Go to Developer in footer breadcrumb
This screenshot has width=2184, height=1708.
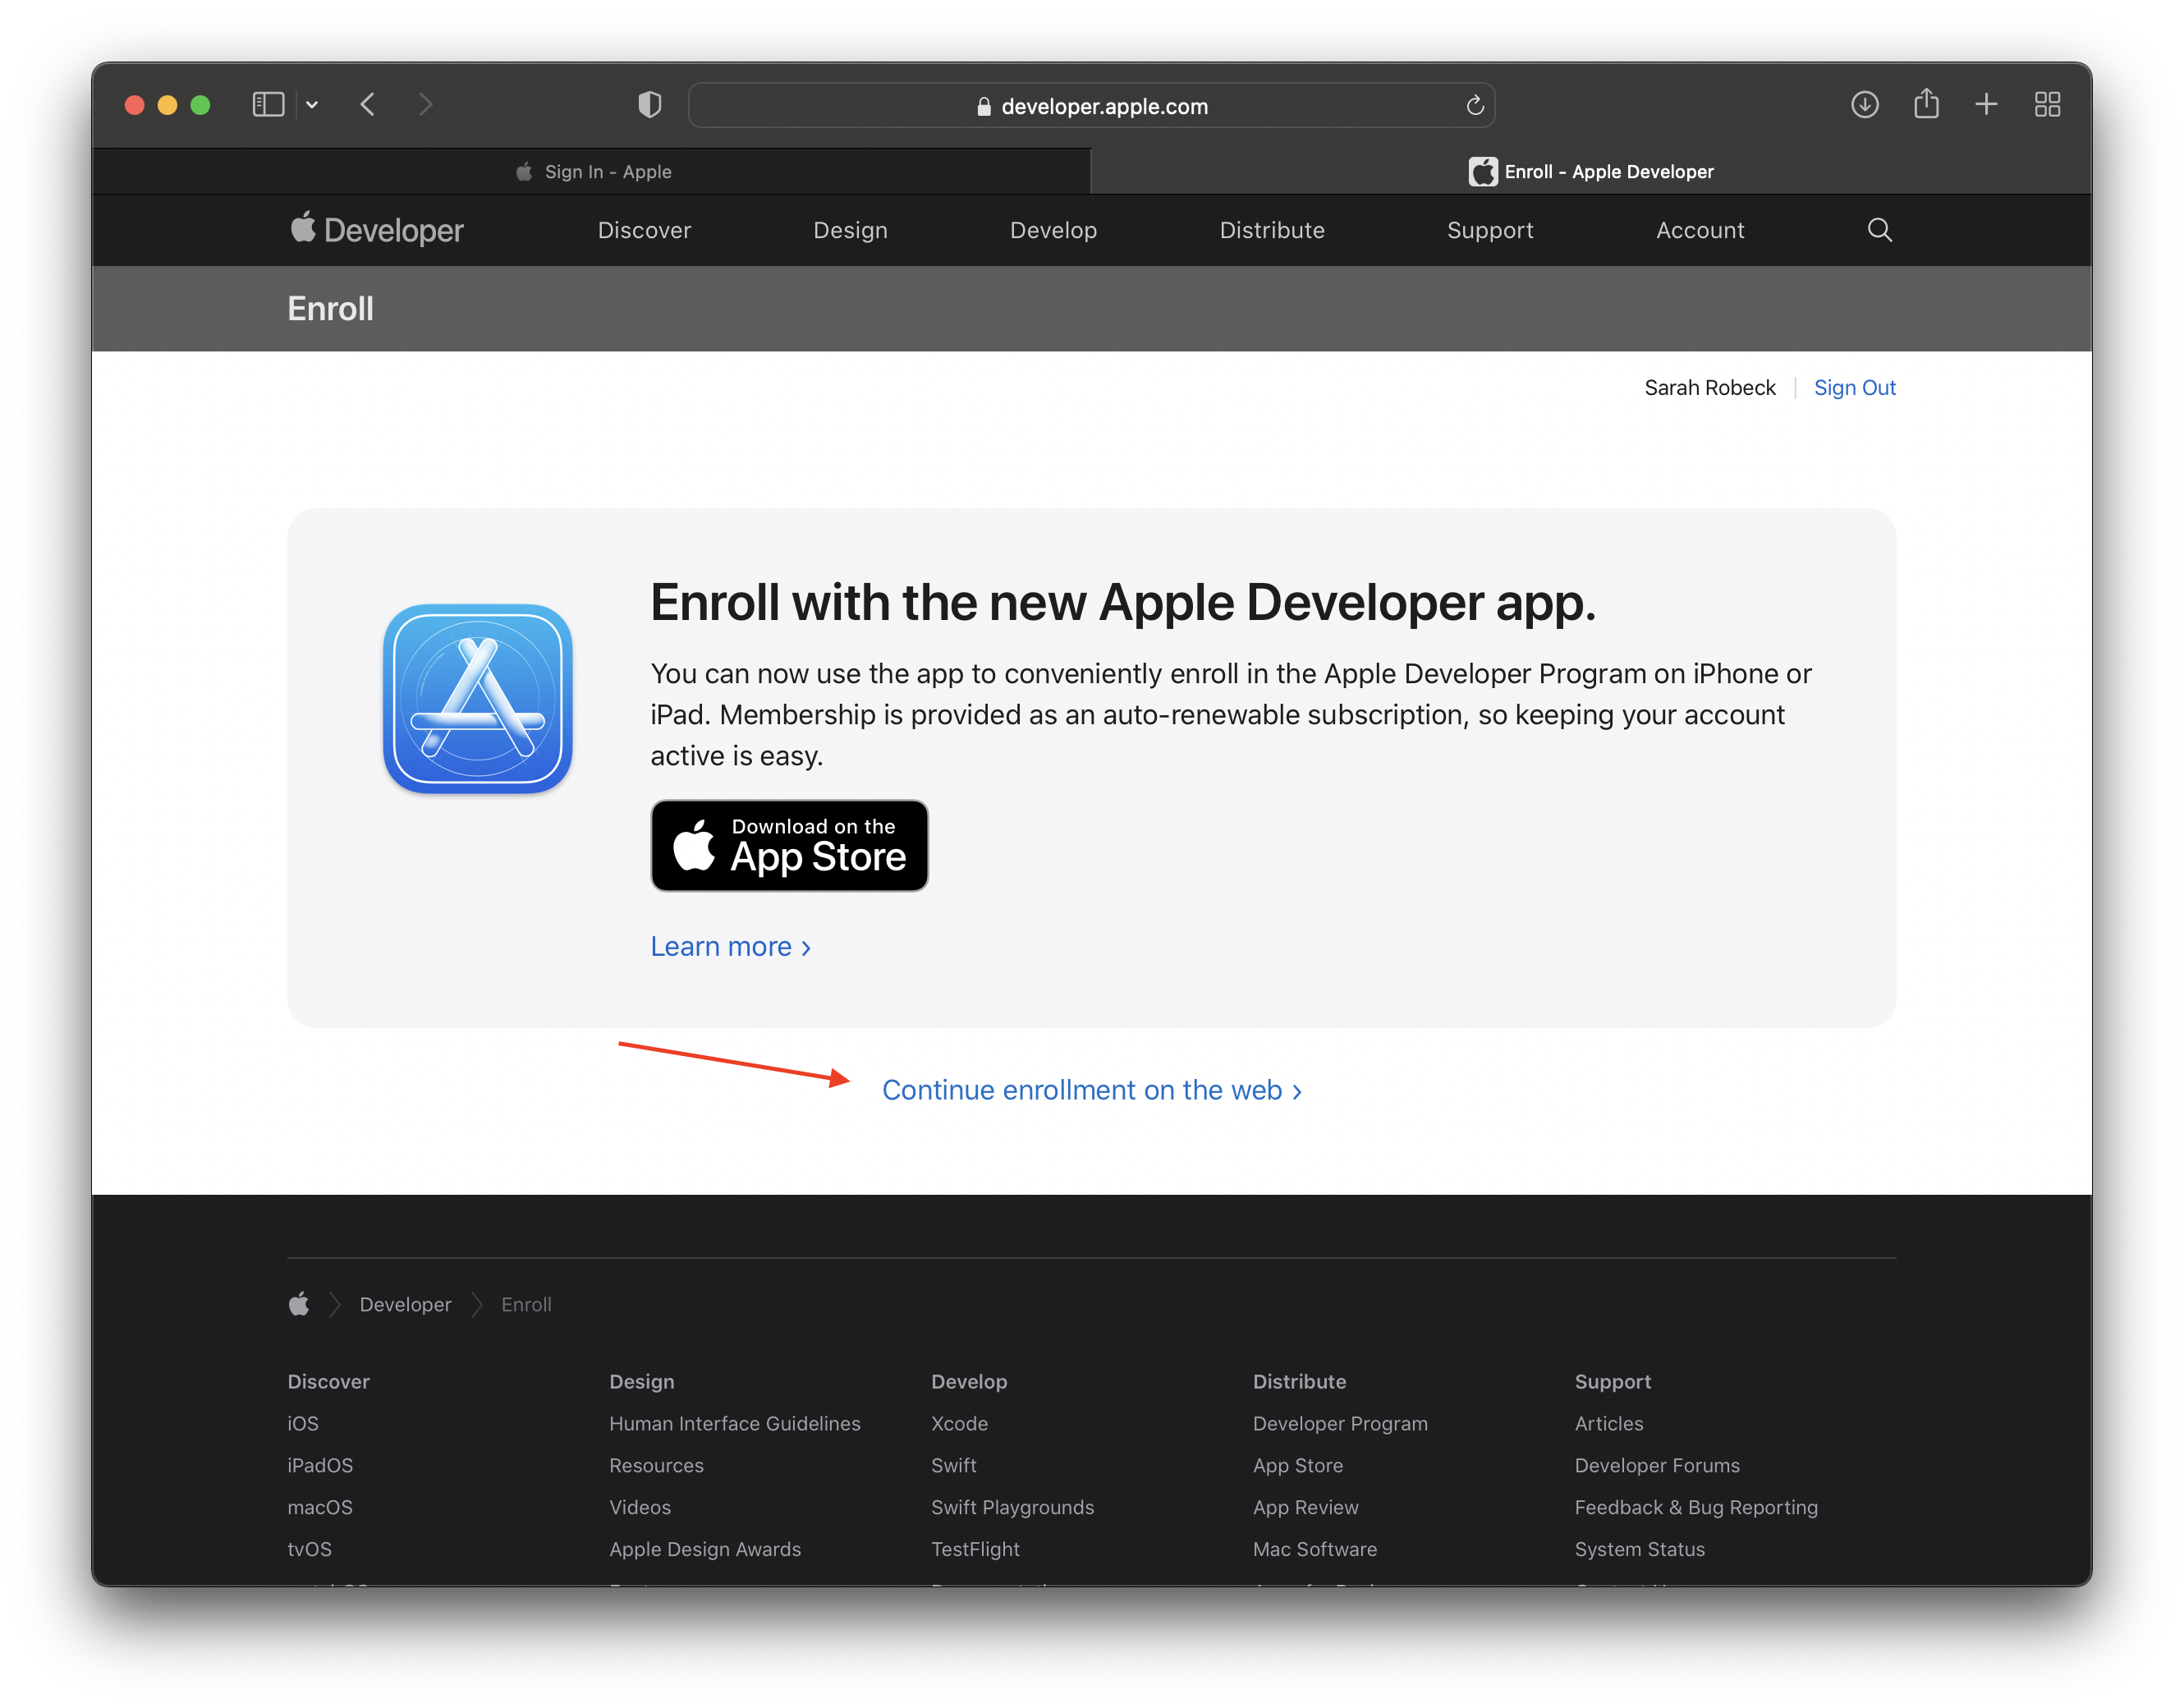tap(406, 1305)
